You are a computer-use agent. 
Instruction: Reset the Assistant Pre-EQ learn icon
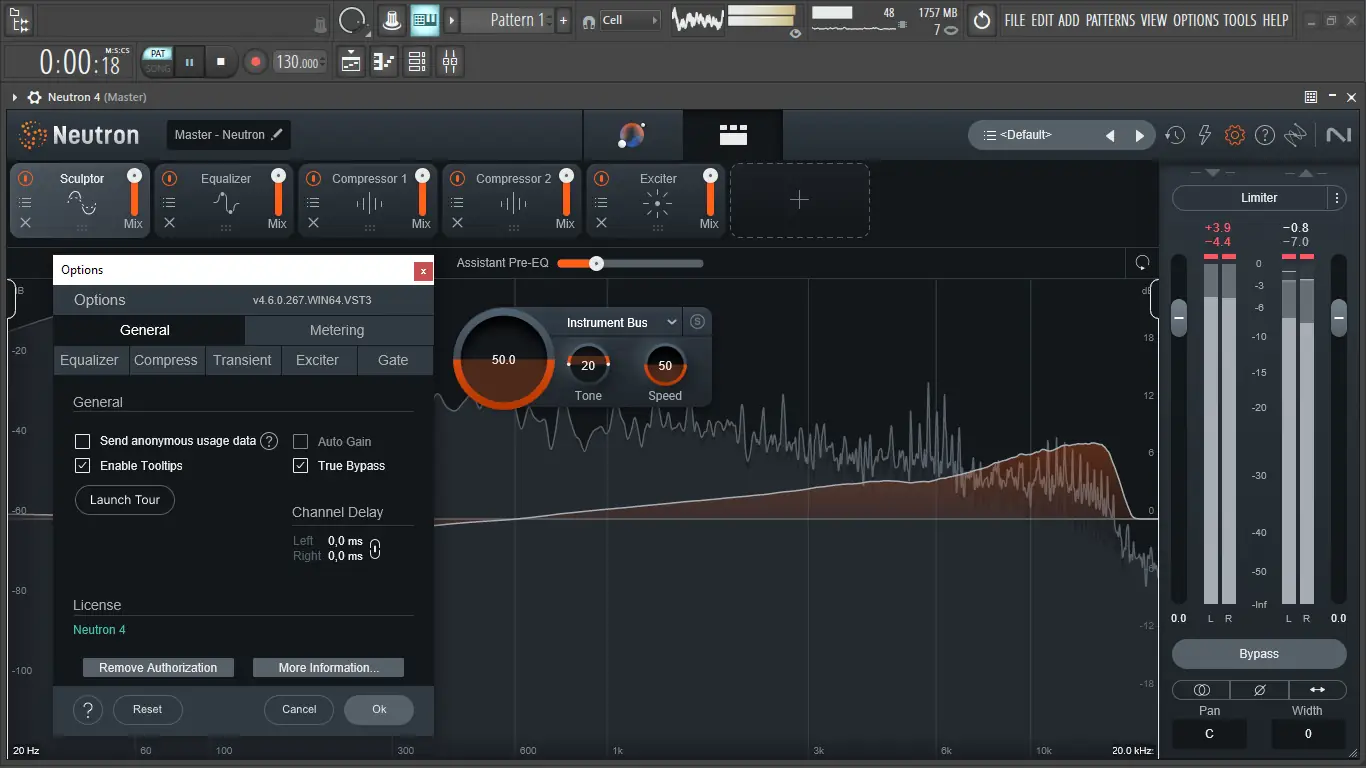(1142, 263)
